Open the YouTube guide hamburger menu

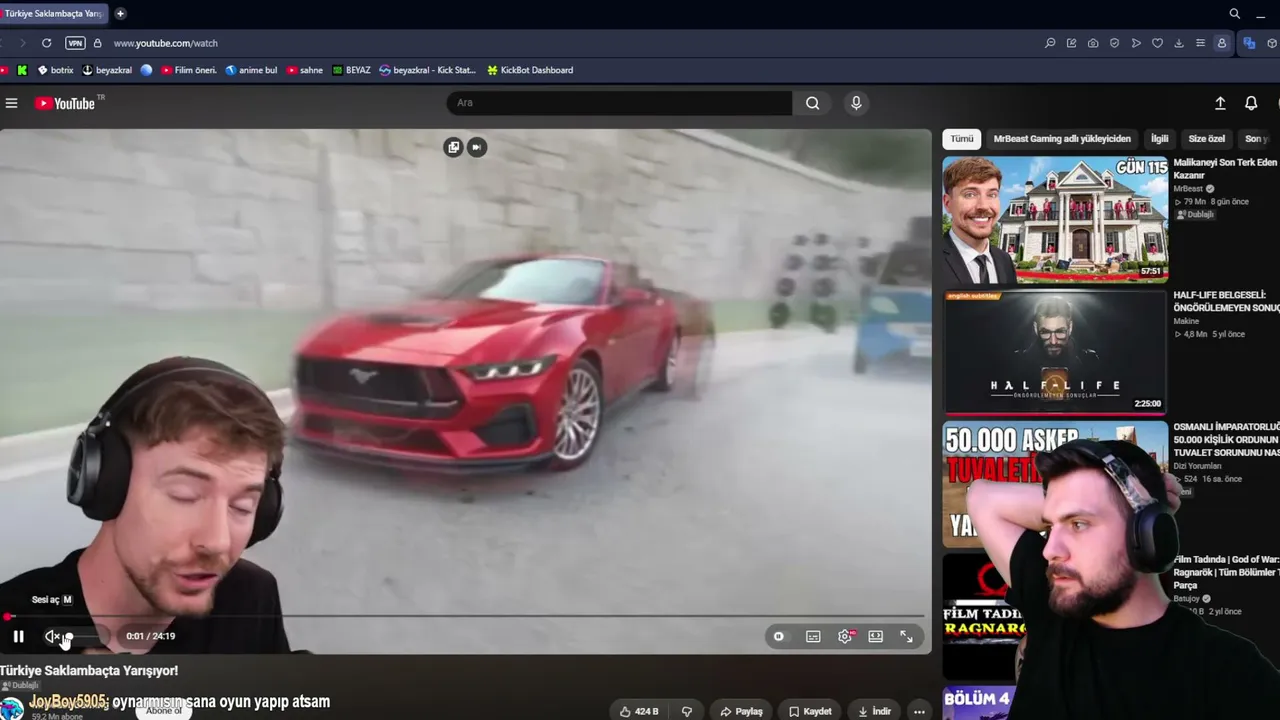click(12, 103)
